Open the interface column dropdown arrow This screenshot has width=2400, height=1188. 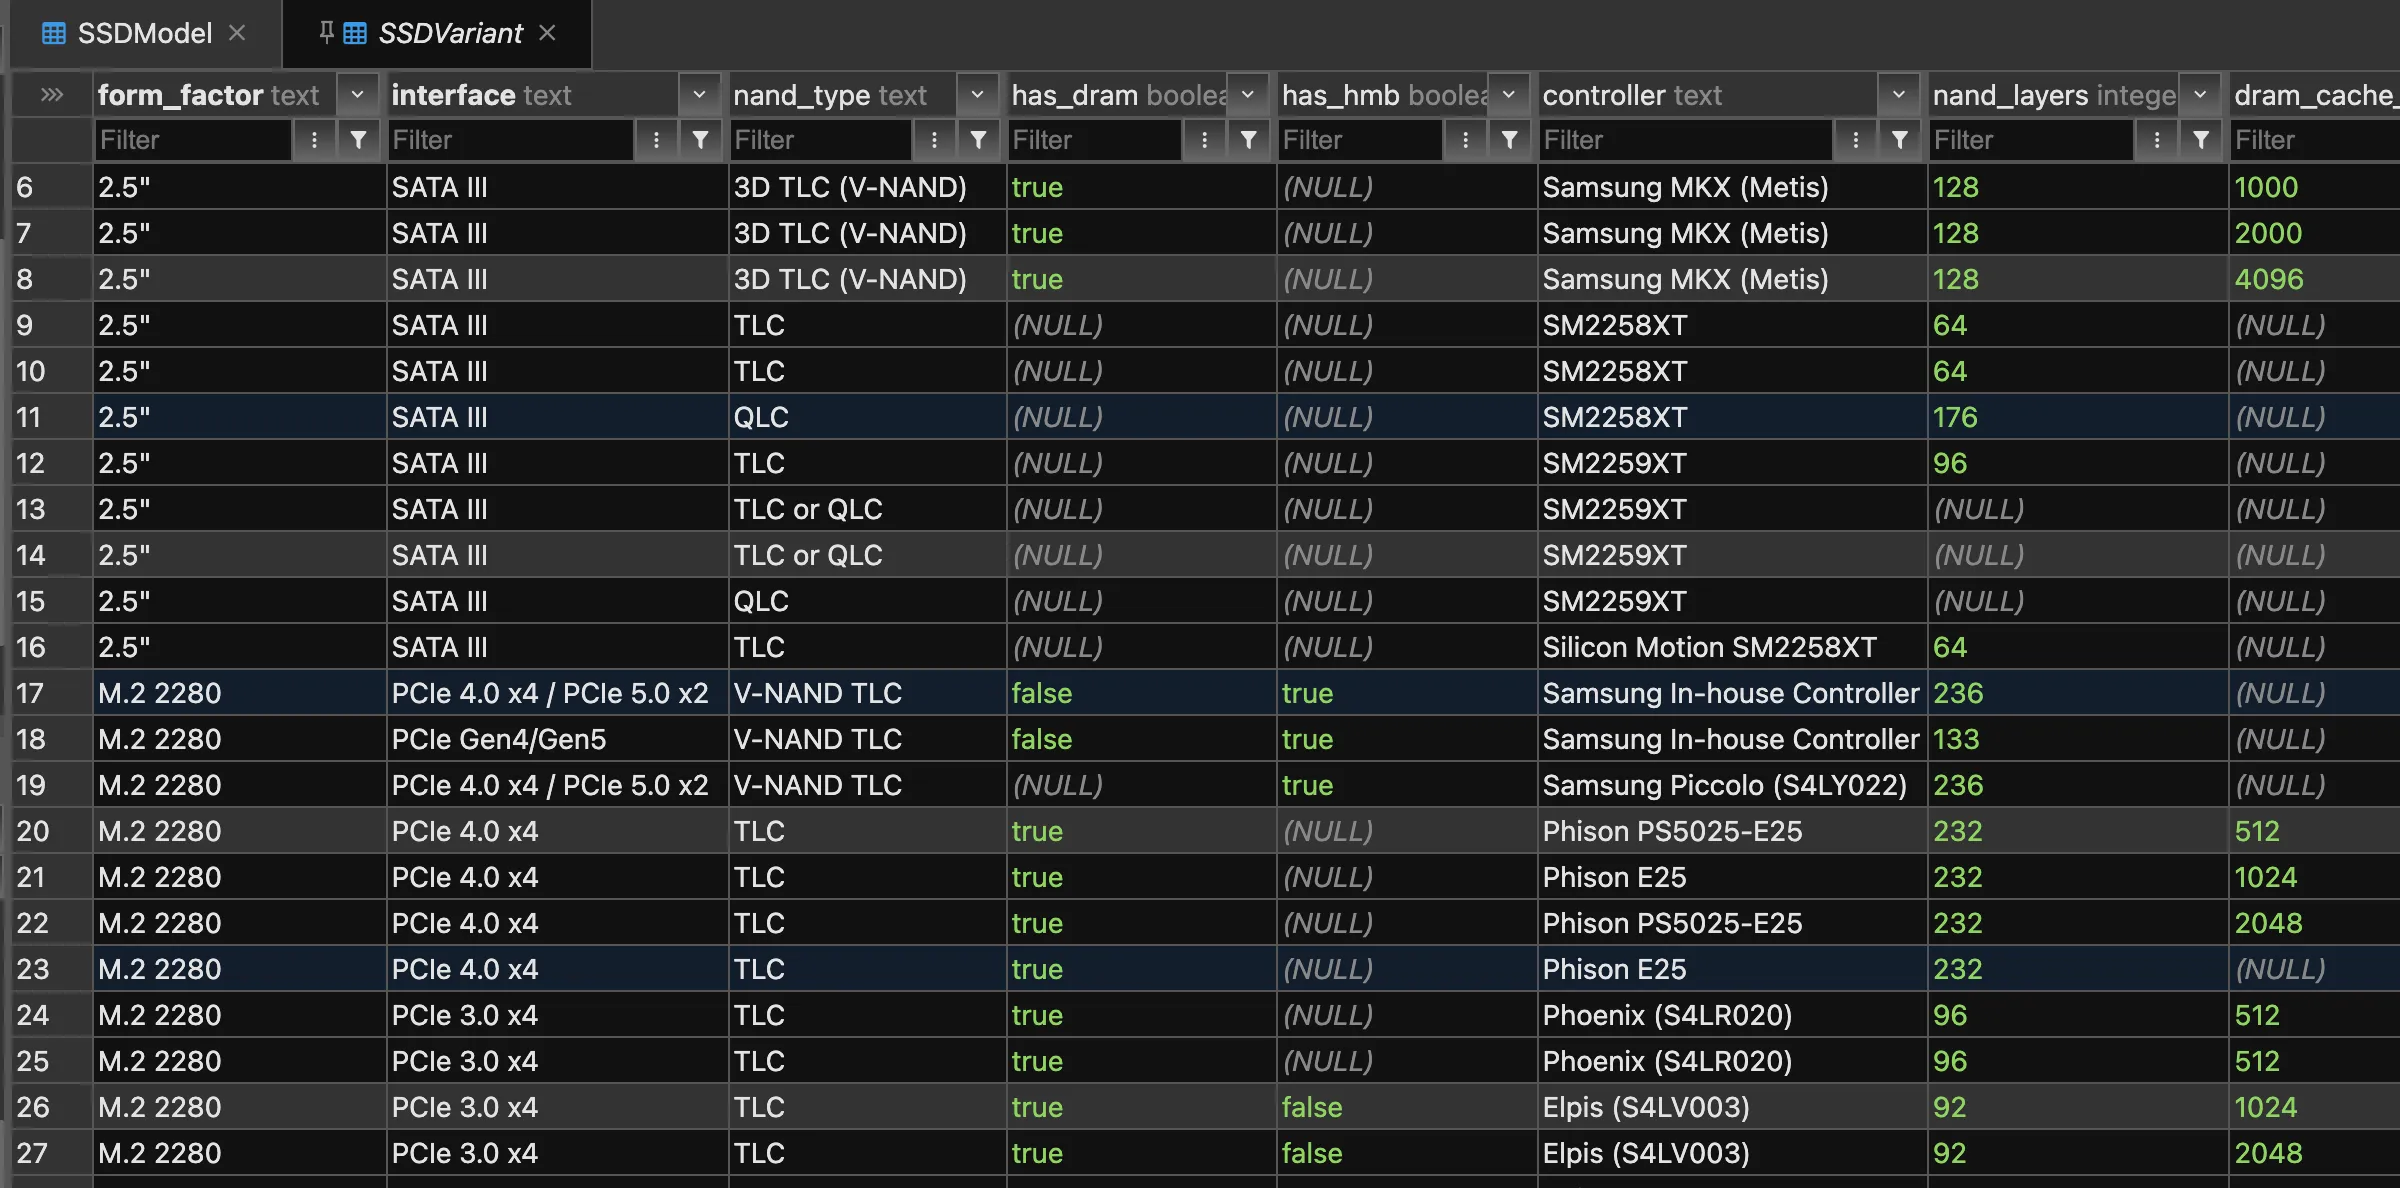[x=699, y=95]
